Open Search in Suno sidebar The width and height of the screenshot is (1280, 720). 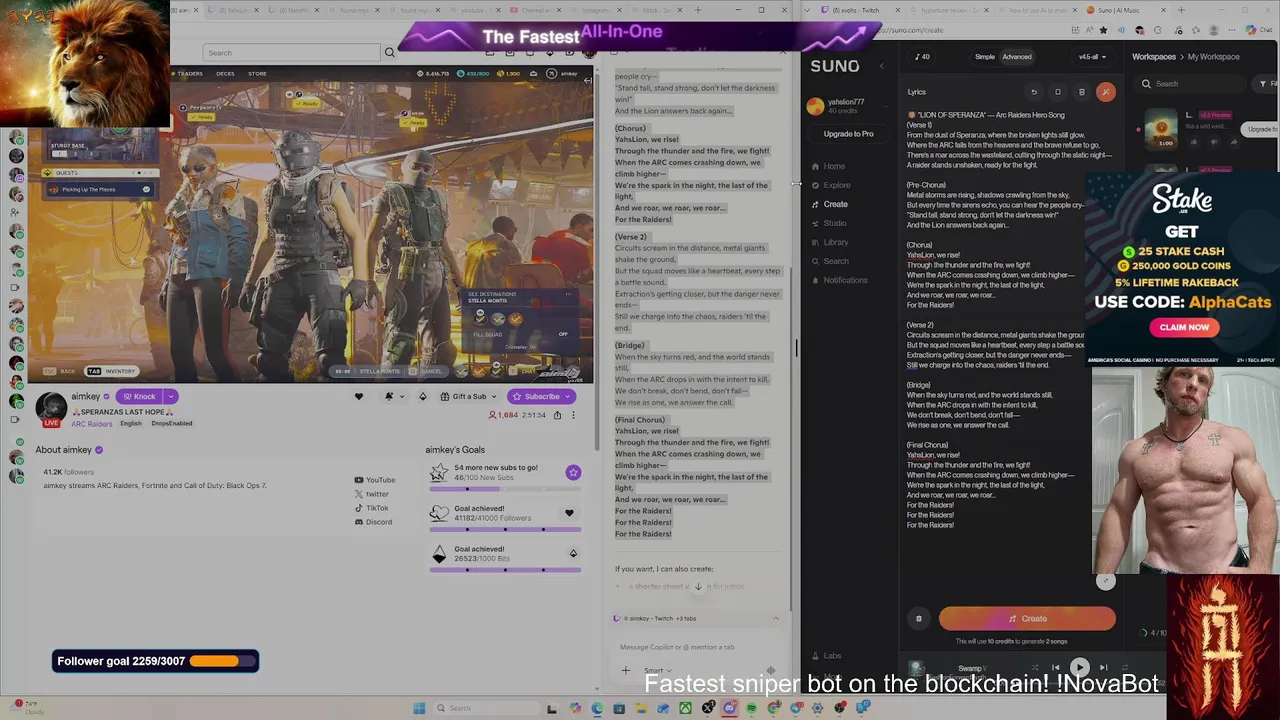click(x=830, y=261)
